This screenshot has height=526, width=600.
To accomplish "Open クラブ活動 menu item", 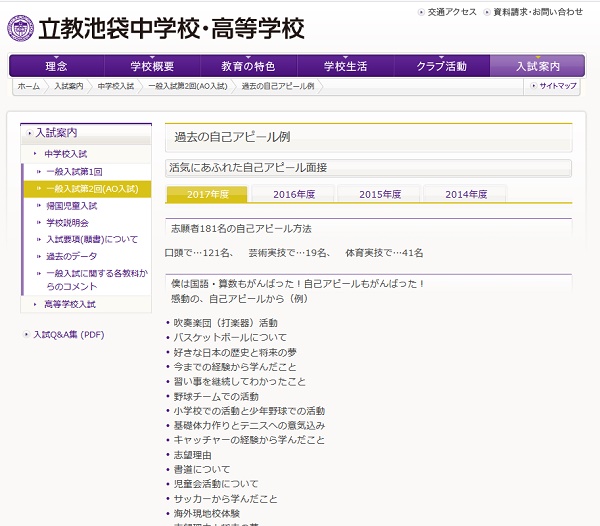I will 441,66.
